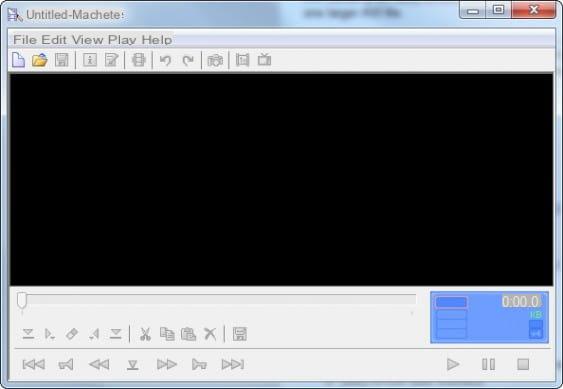This screenshot has height=389, width=563.
Task: Click the scissors Cut icon
Action: [x=145, y=334]
